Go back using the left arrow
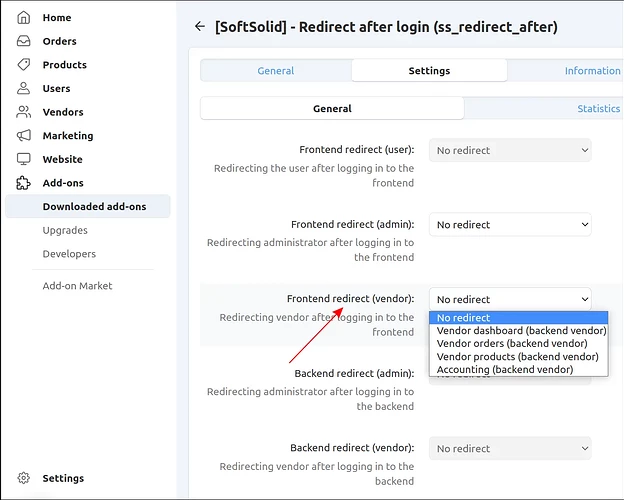This screenshot has width=624, height=500. click(x=200, y=27)
